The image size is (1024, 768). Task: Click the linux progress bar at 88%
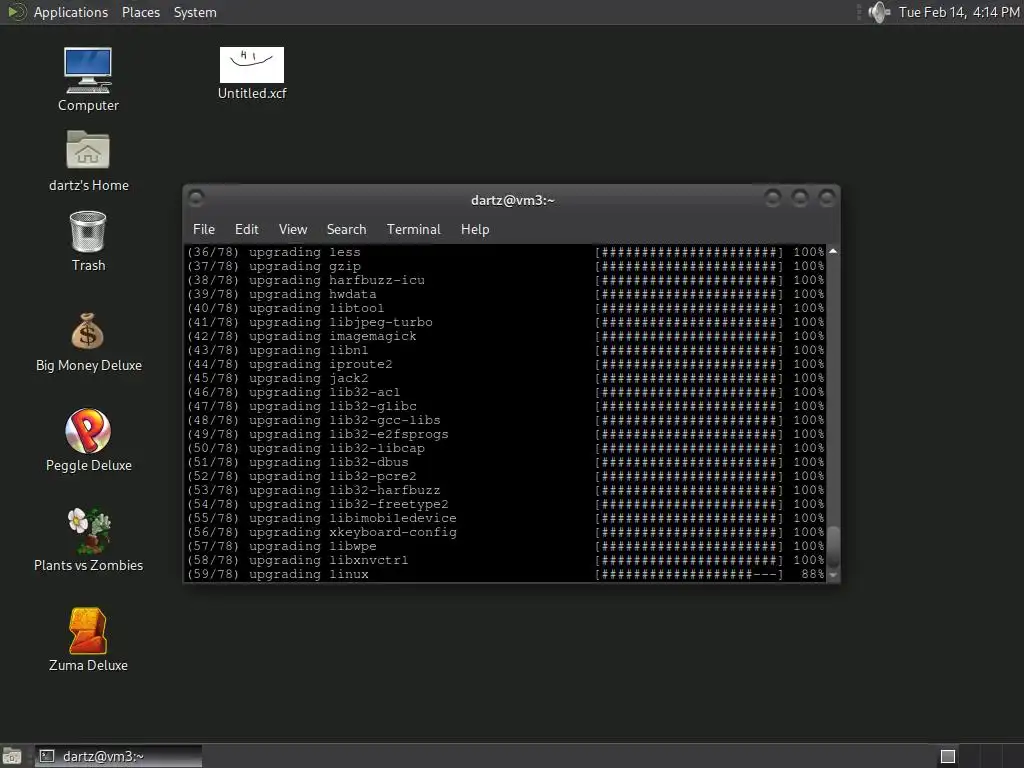(x=689, y=574)
